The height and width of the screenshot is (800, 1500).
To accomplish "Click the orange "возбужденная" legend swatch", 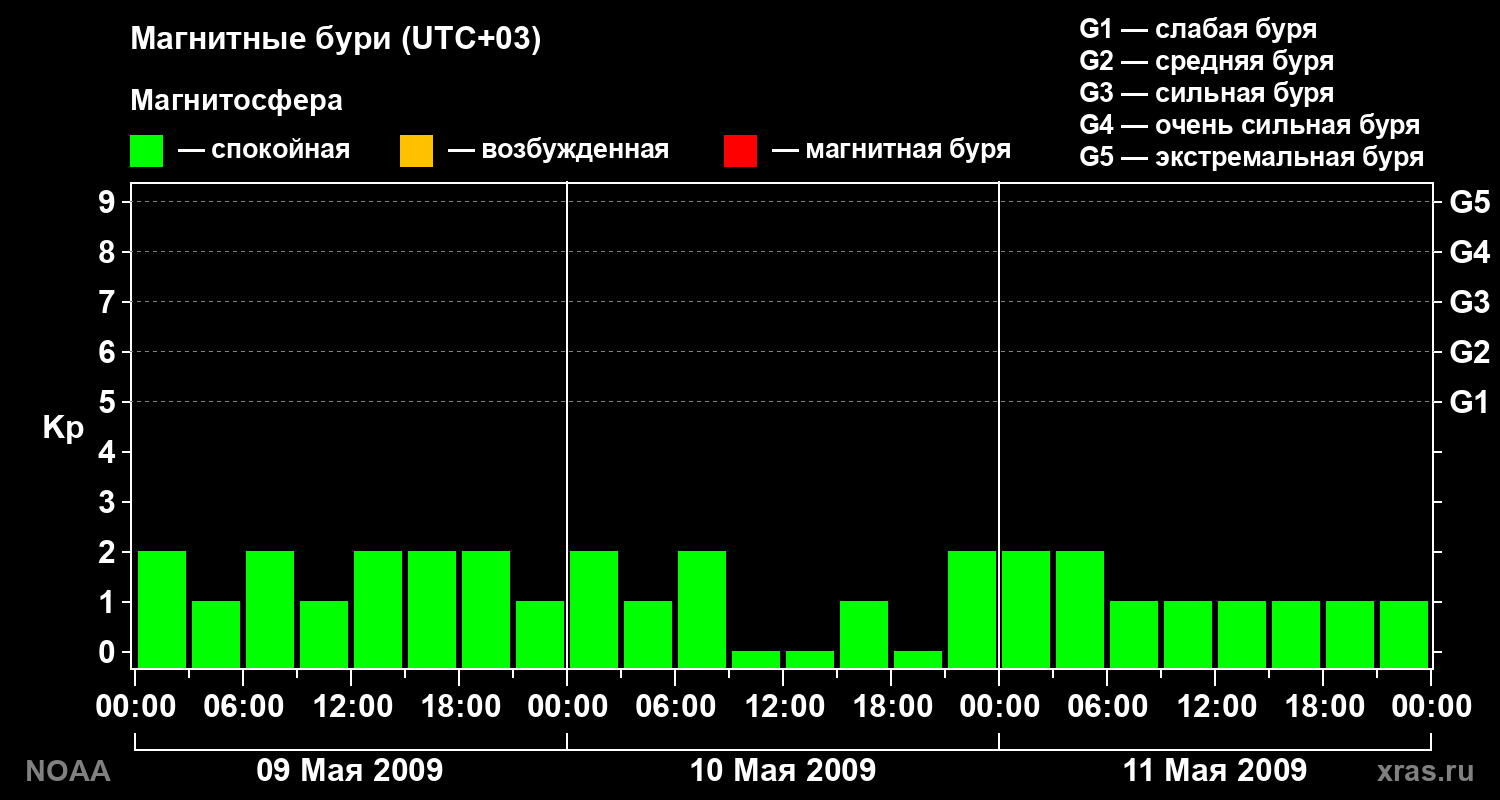I will pyautogui.click(x=416, y=151).
